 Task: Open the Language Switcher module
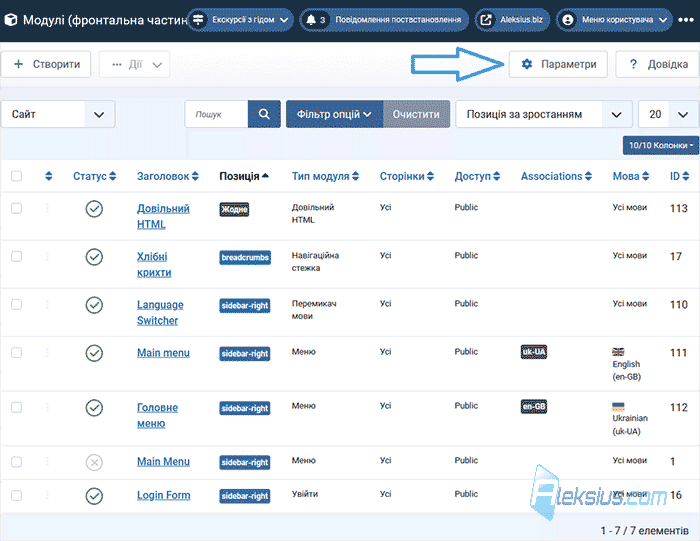click(160, 312)
